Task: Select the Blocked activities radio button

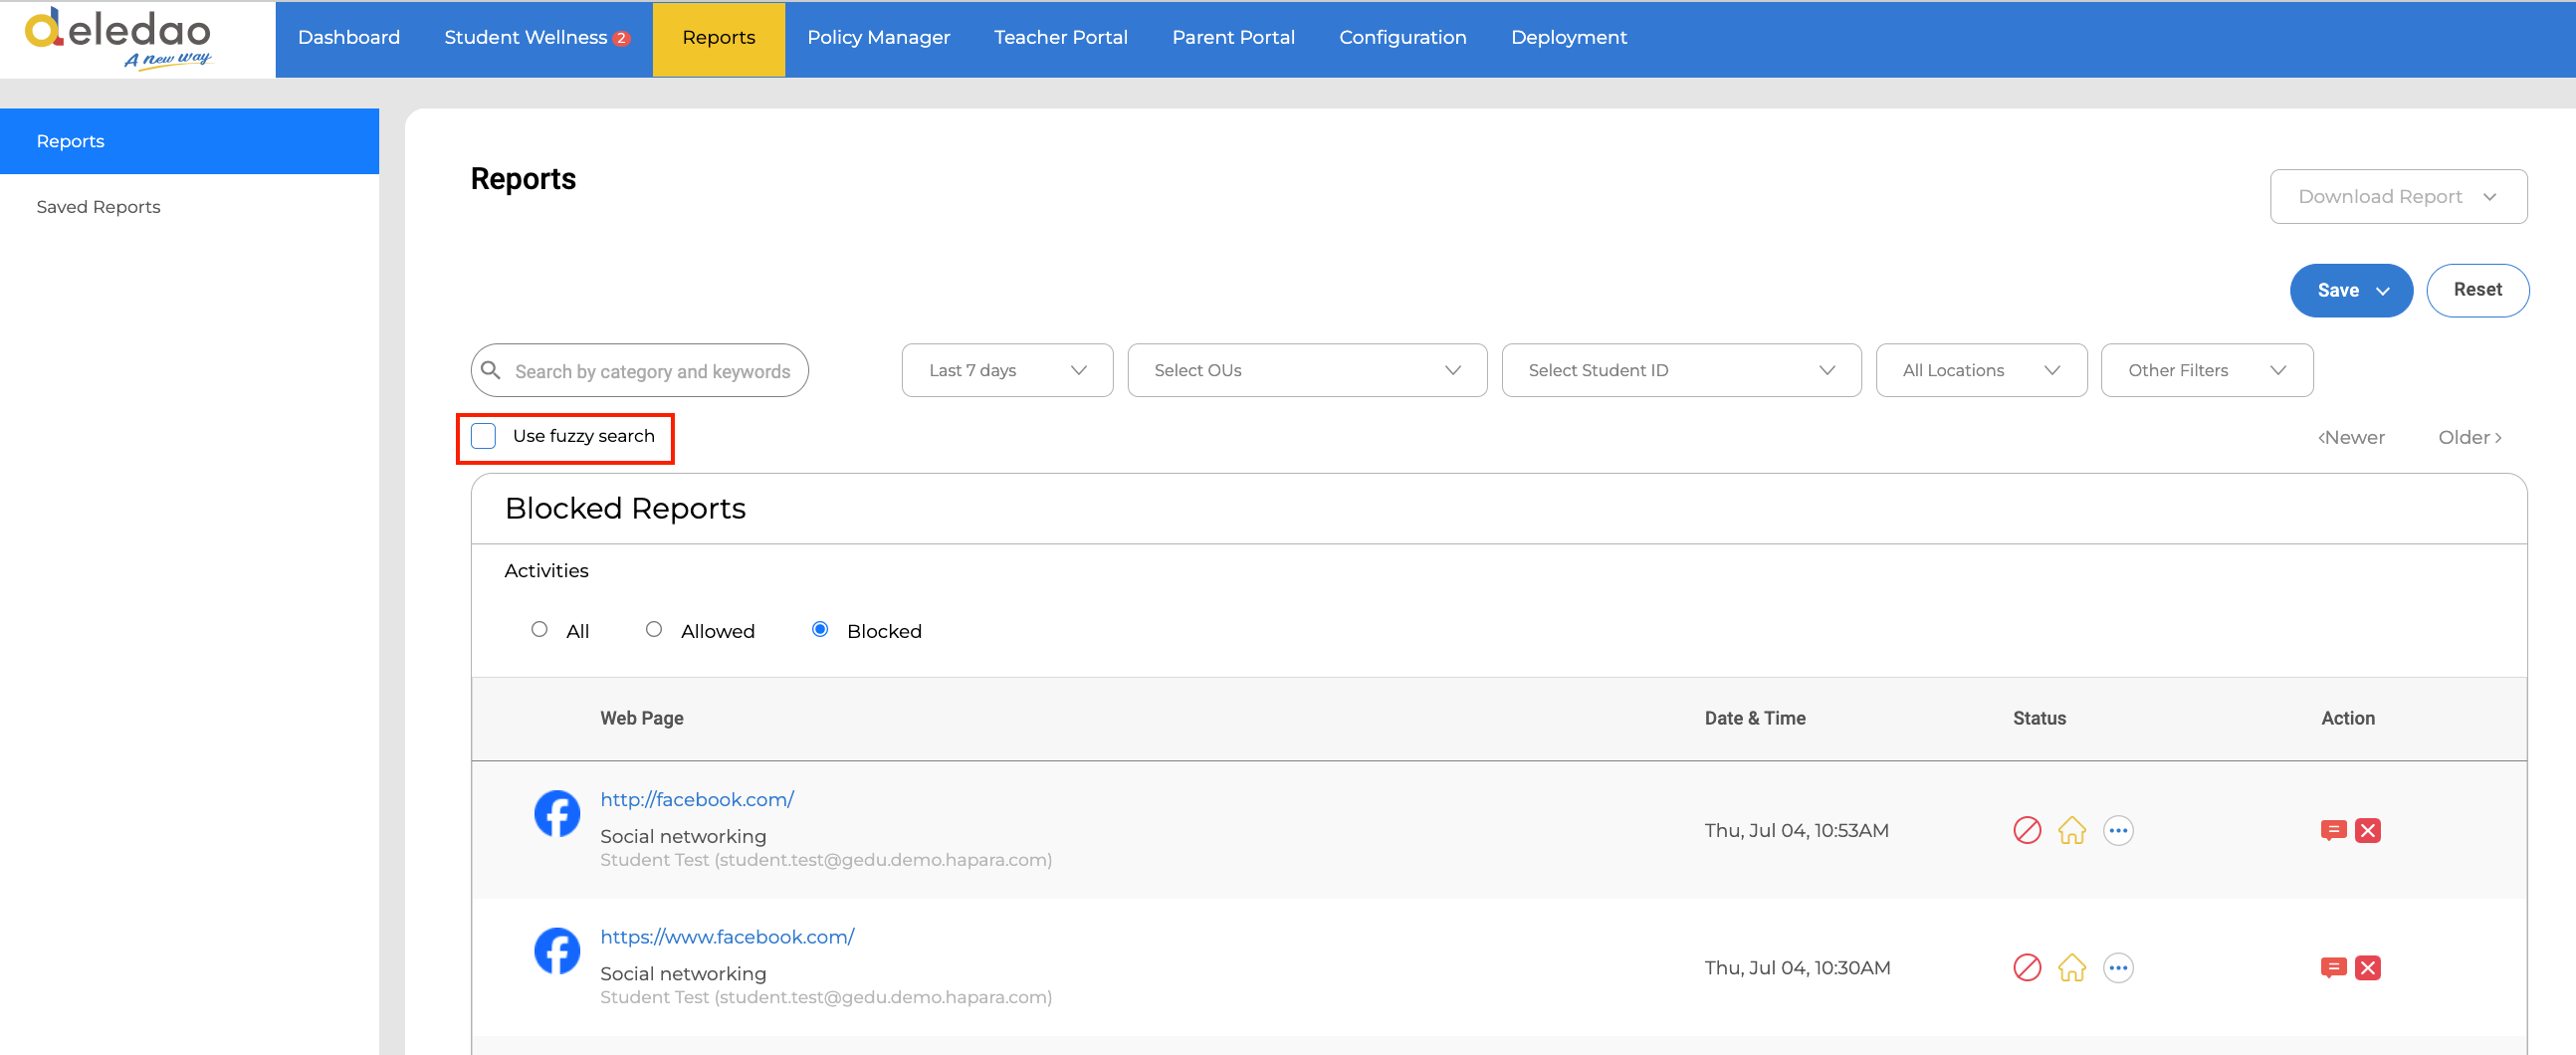Action: (820, 629)
